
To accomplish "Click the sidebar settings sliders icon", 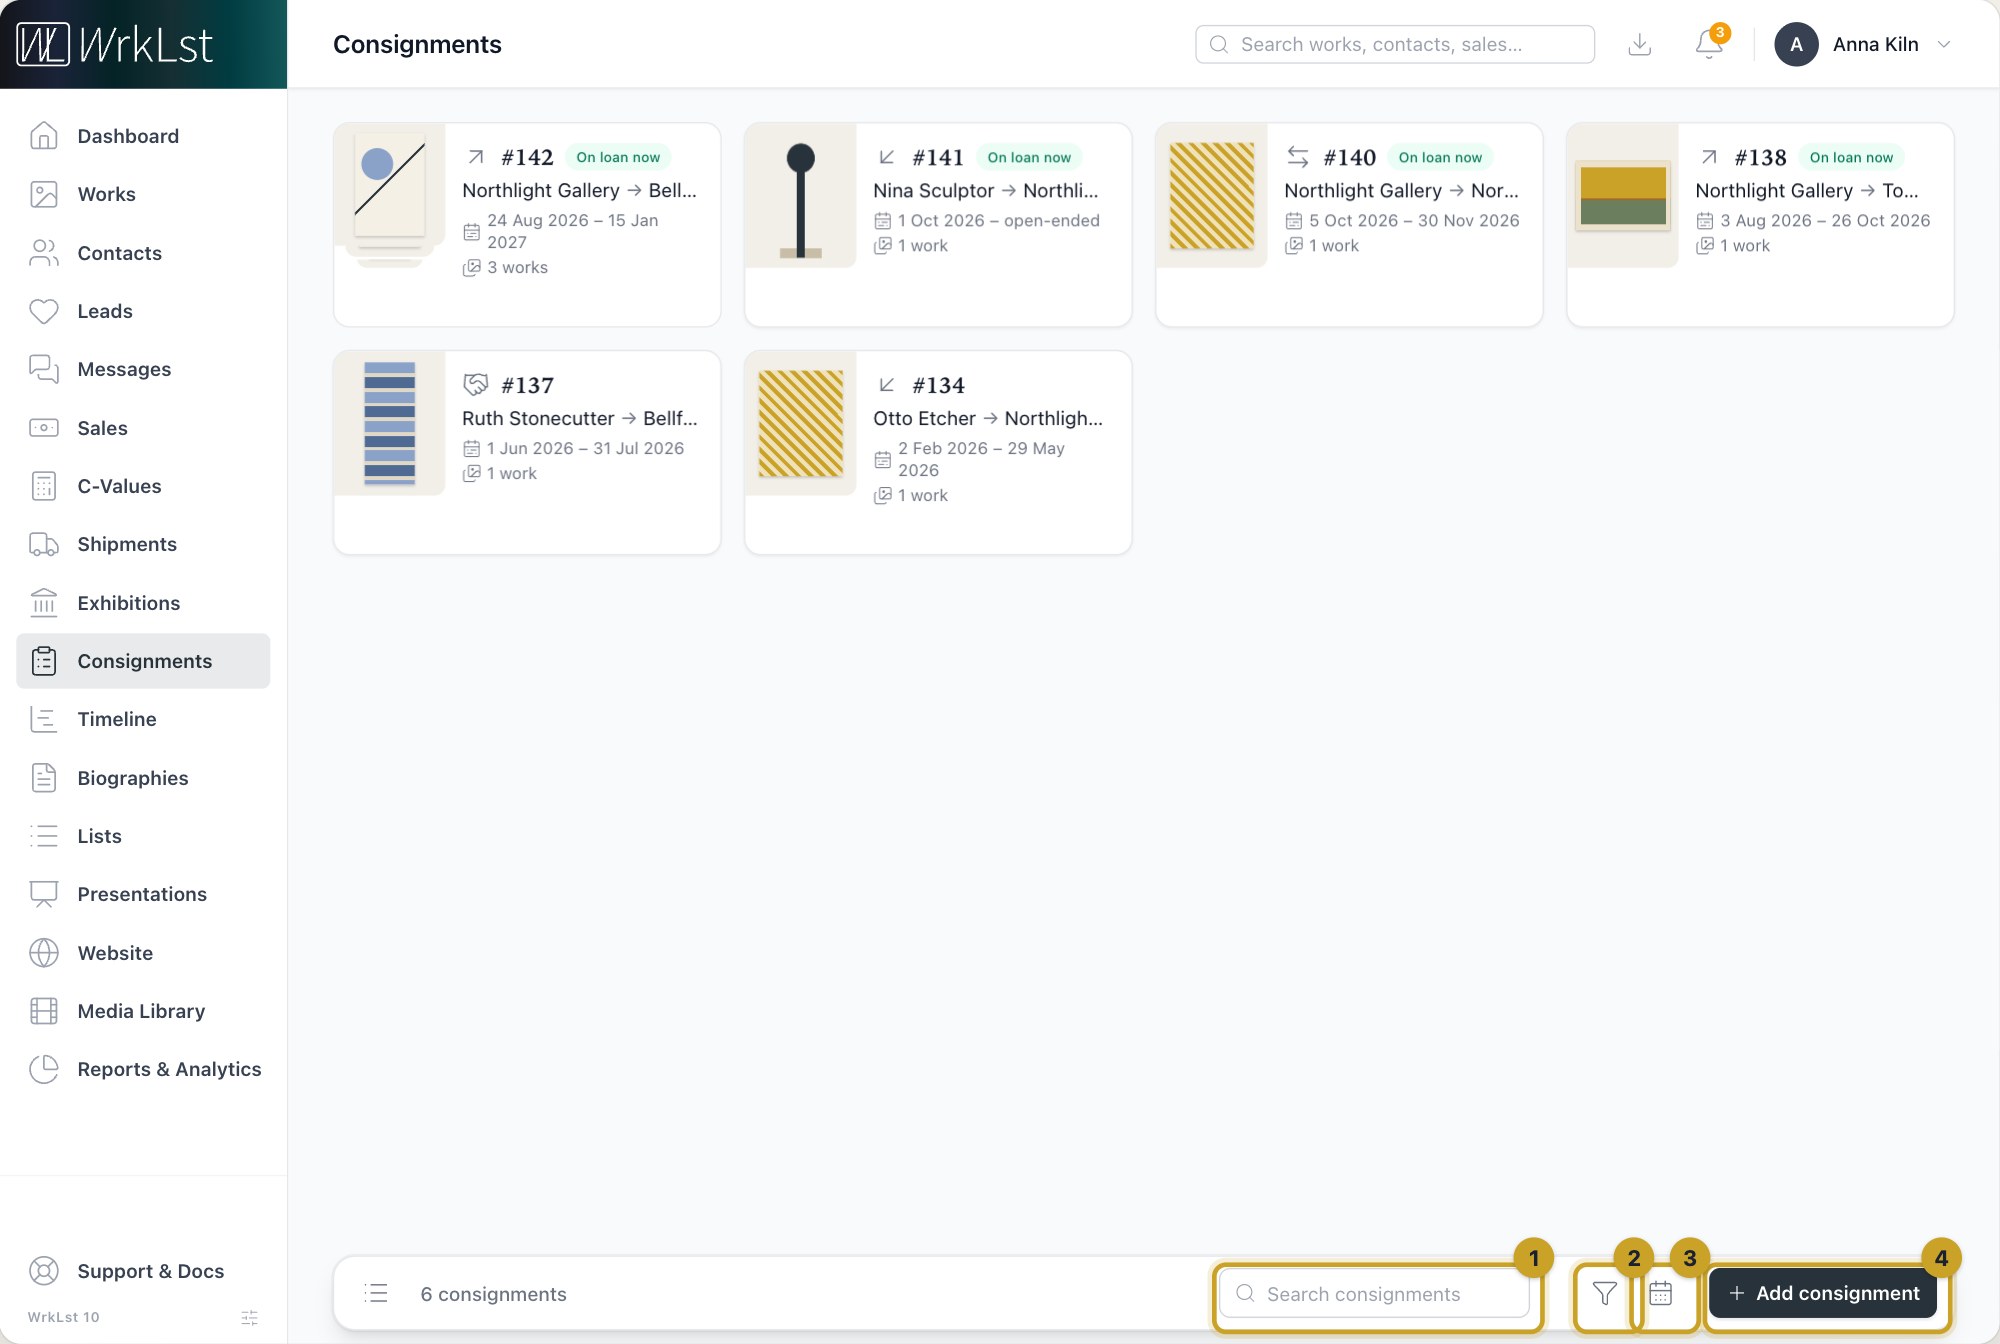I will coord(250,1318).
